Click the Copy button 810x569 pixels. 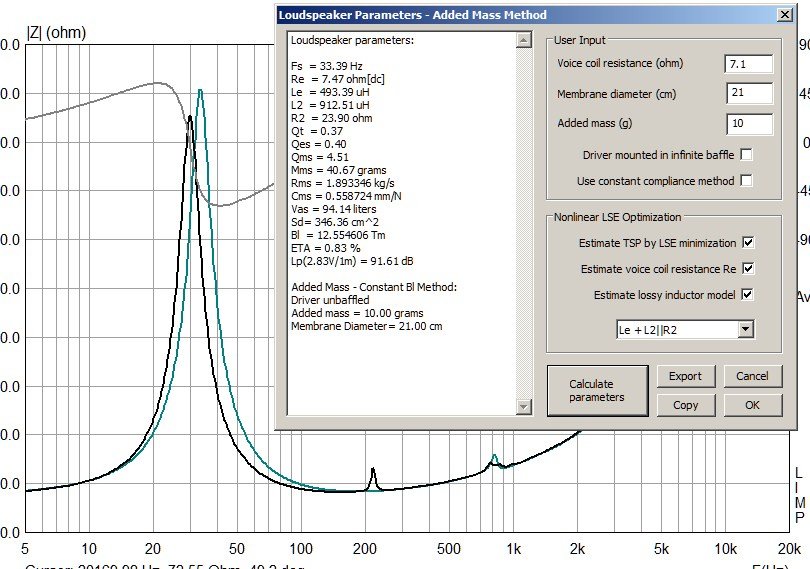click(x=686, y=405)
